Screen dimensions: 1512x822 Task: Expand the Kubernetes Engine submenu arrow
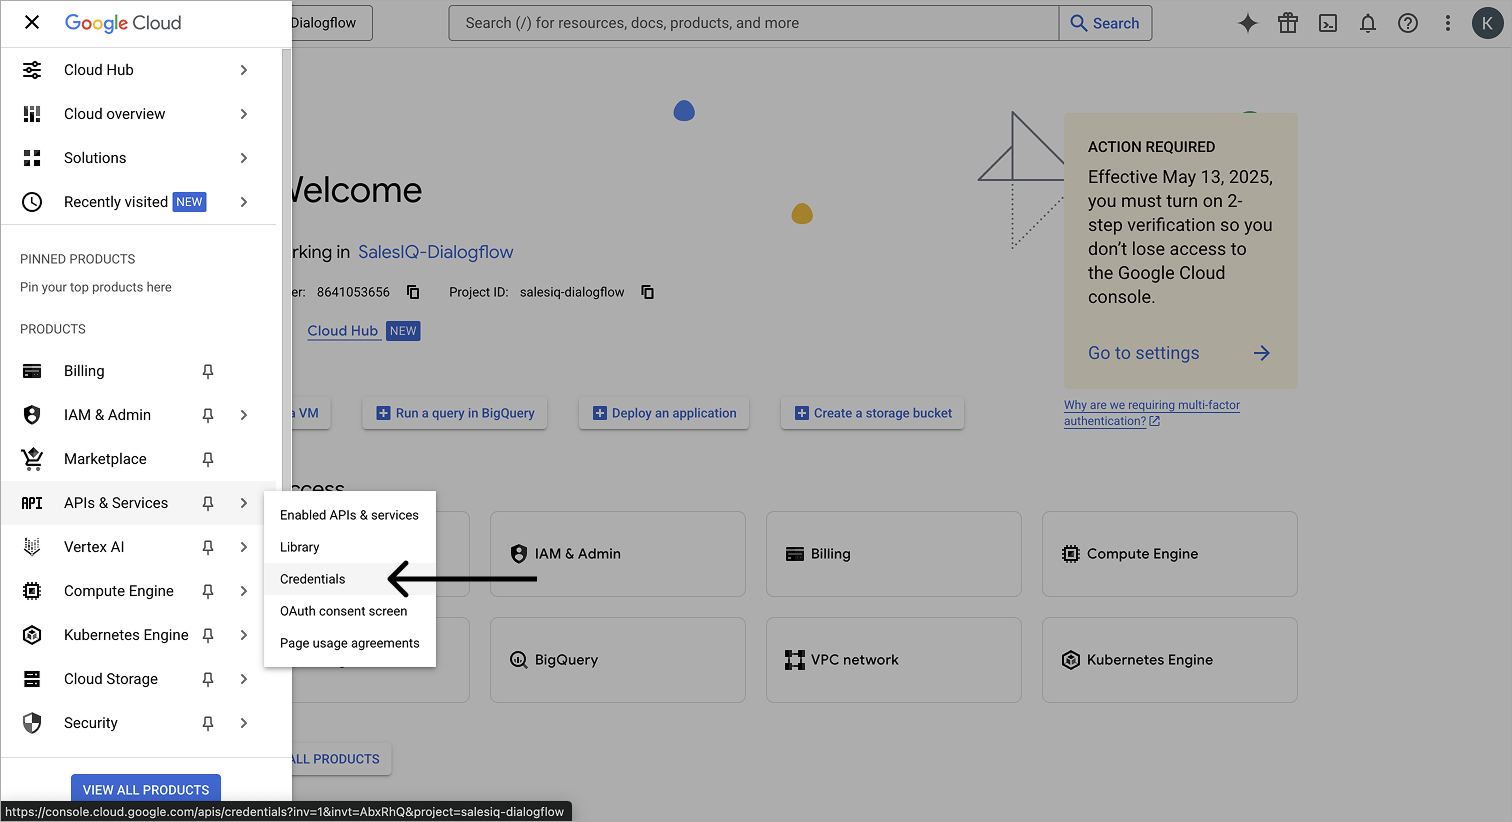[244, 635]
